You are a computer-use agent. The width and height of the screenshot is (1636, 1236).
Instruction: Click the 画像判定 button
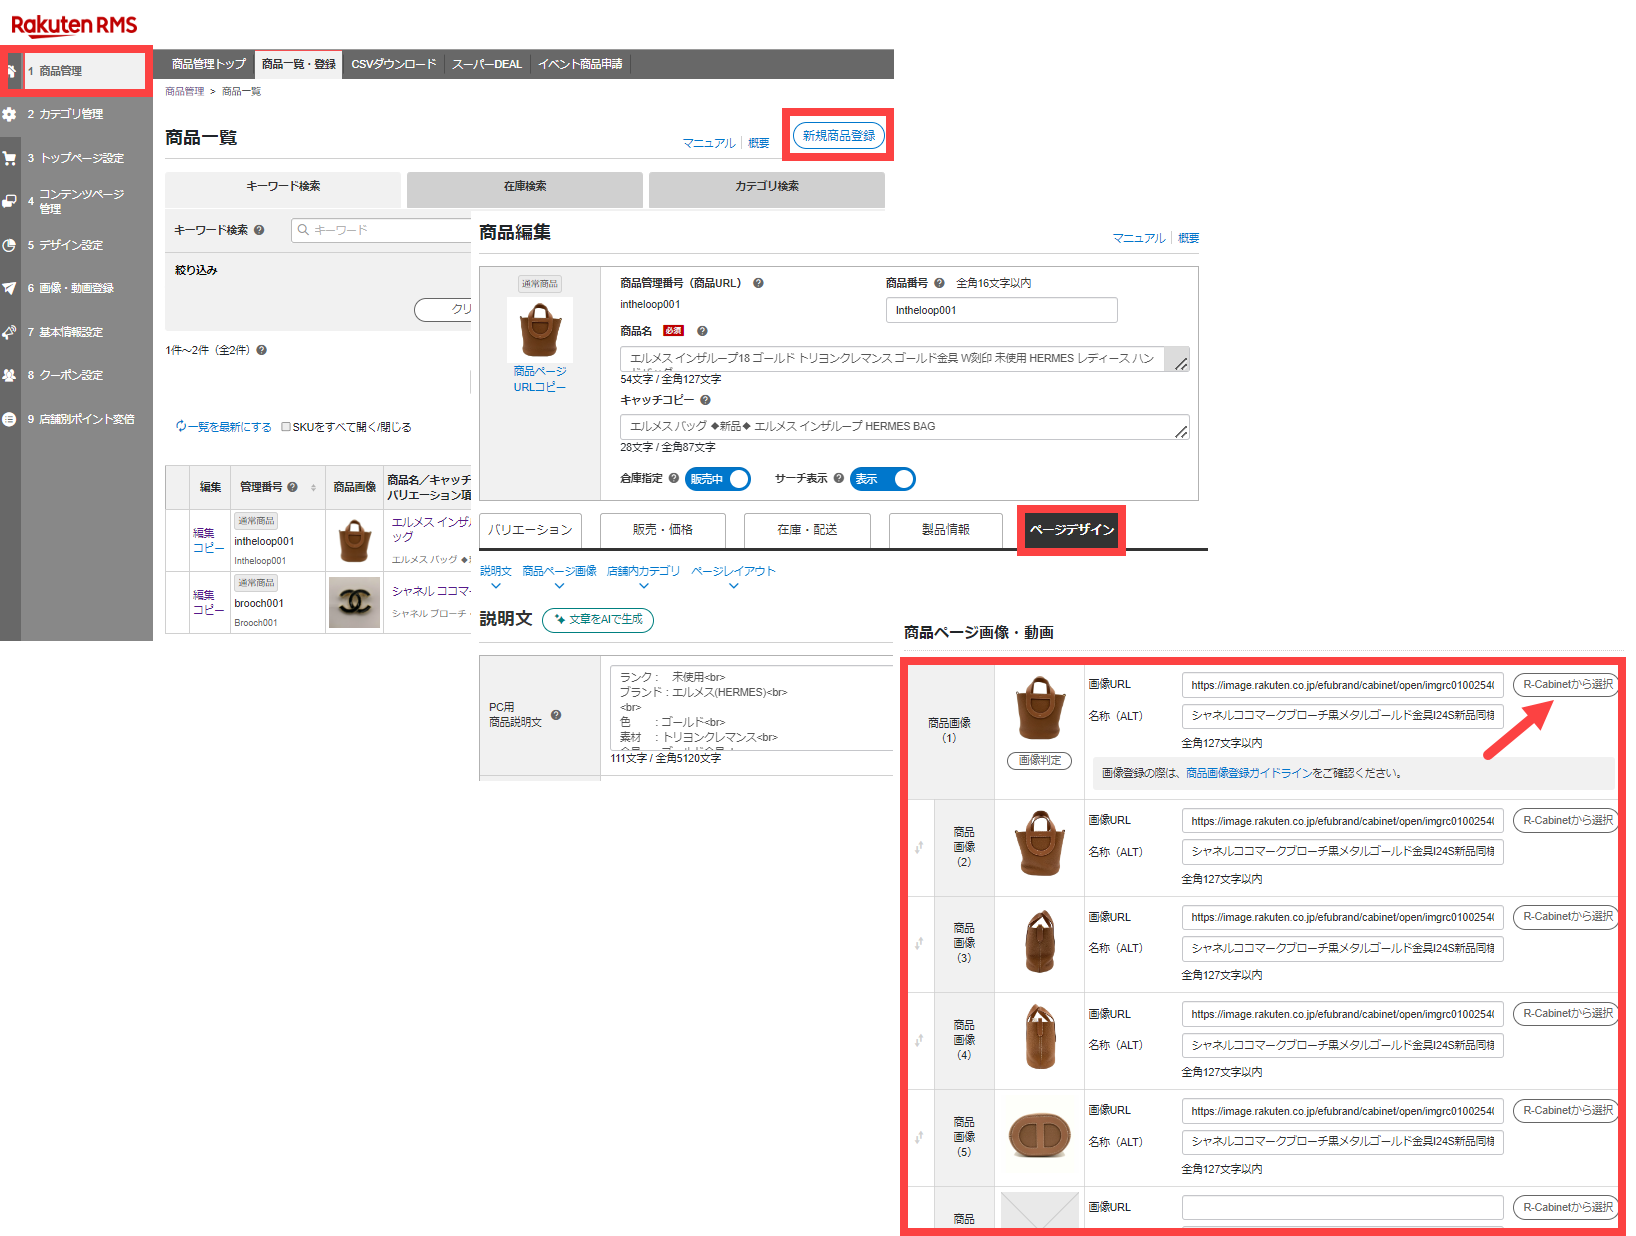pos(1039,761)
